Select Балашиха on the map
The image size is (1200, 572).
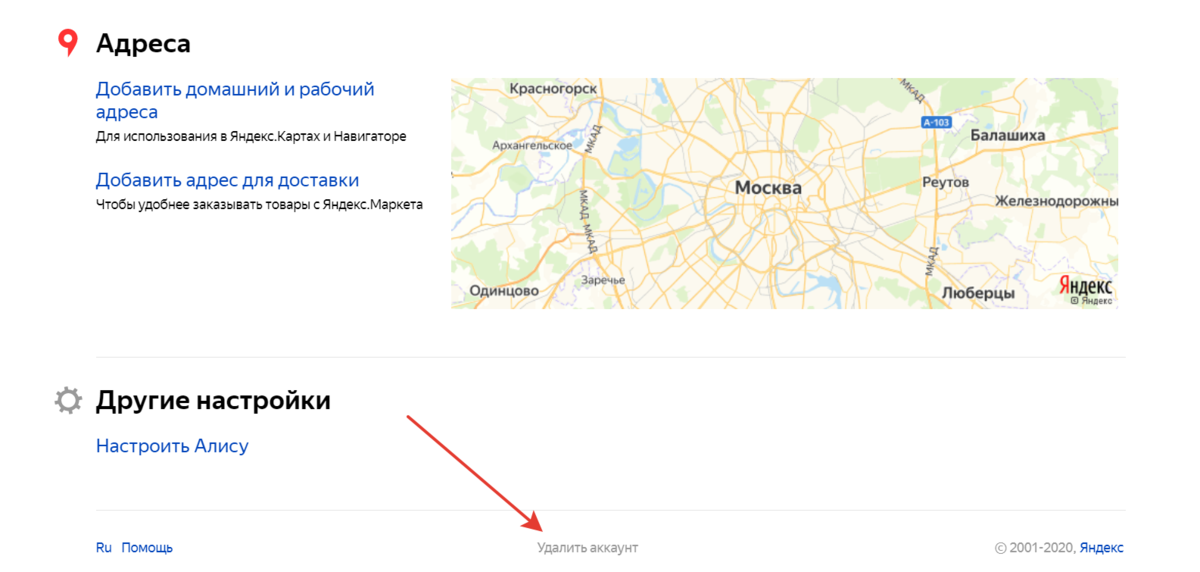pos(1007,135)
